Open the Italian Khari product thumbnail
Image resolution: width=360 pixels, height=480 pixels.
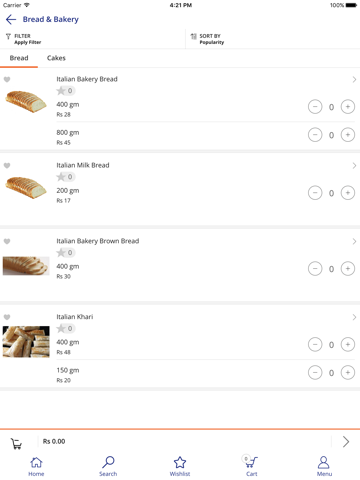(26, 342)
